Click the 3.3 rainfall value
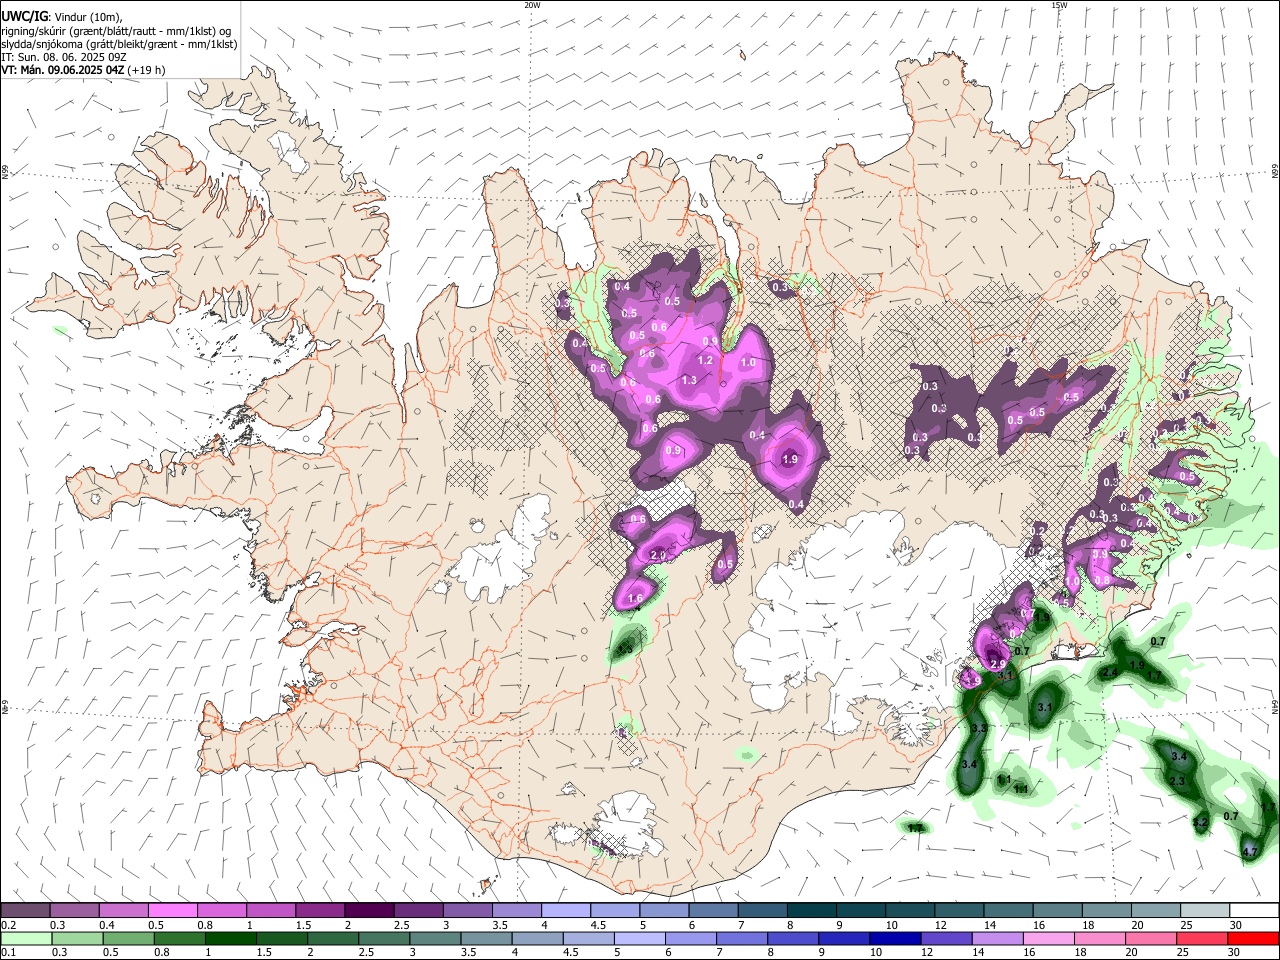This screenshot has width=1280, height=960. tap(978, 728)
